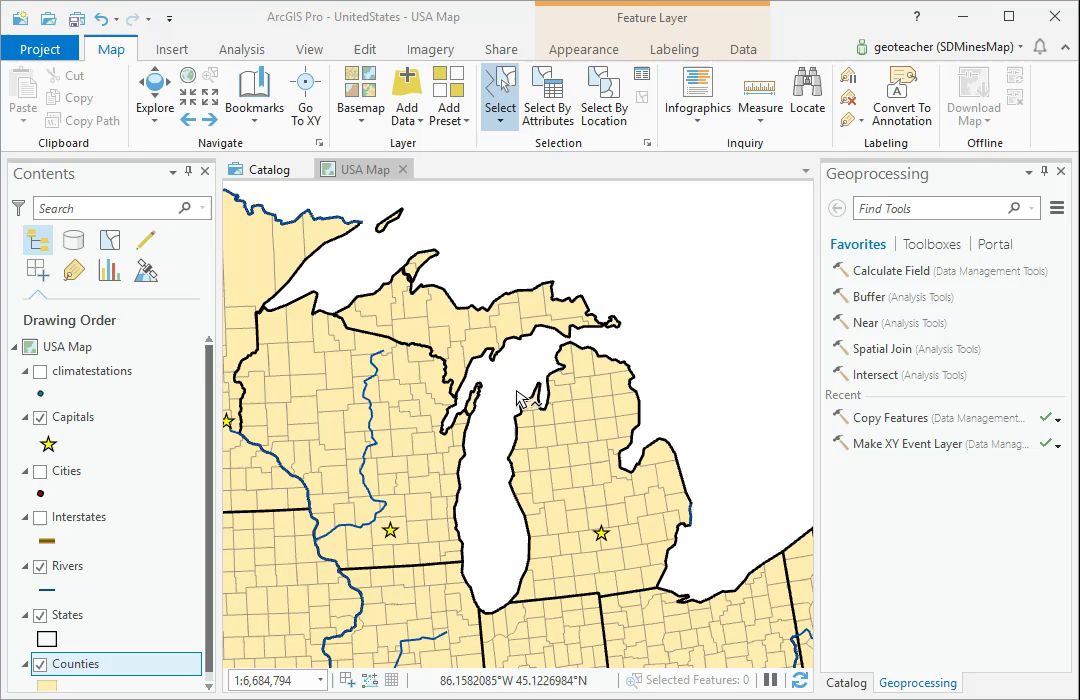
Task: Refresh the map view
Action: click(x=799, y=680)
